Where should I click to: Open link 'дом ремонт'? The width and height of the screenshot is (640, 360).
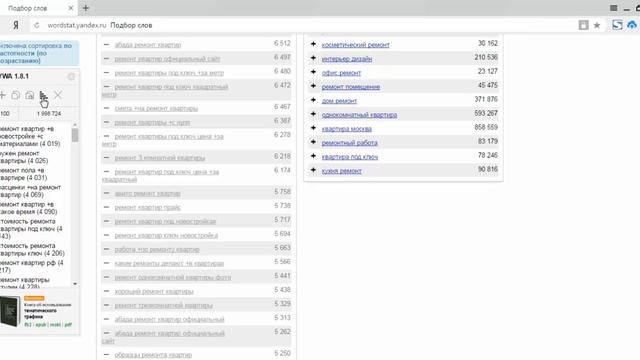[x=339, y=101]
